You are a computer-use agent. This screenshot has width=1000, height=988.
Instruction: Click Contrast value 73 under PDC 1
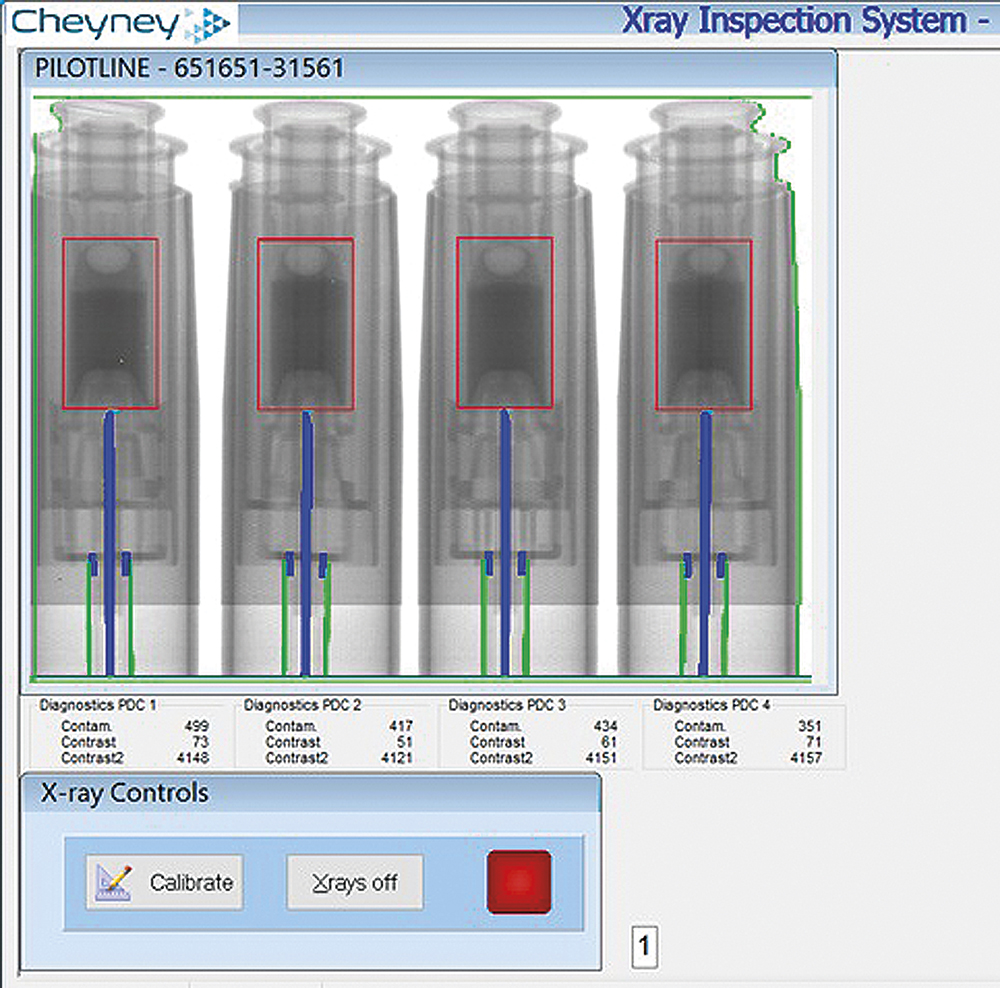coord(200,742)
